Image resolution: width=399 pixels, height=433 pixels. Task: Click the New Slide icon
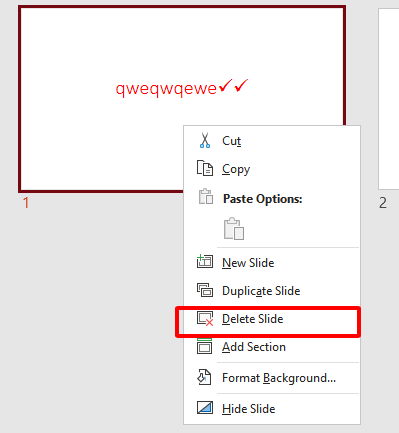[x=205, y=262]
